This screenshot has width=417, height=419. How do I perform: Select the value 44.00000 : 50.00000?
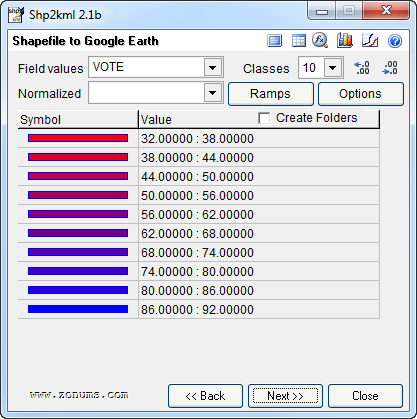(197, 177)
